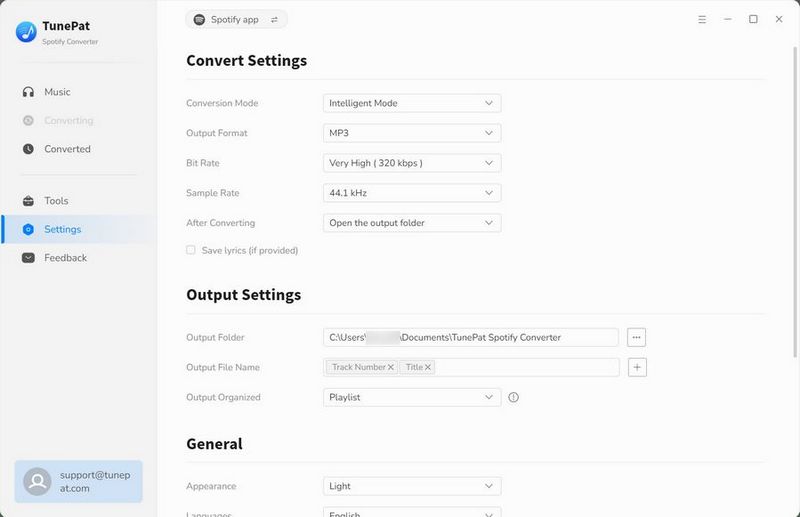Image resolution: width=800 pixels, height=517 pixels.
Task: Remove the Title tag from file name
Action: [428, 368]
